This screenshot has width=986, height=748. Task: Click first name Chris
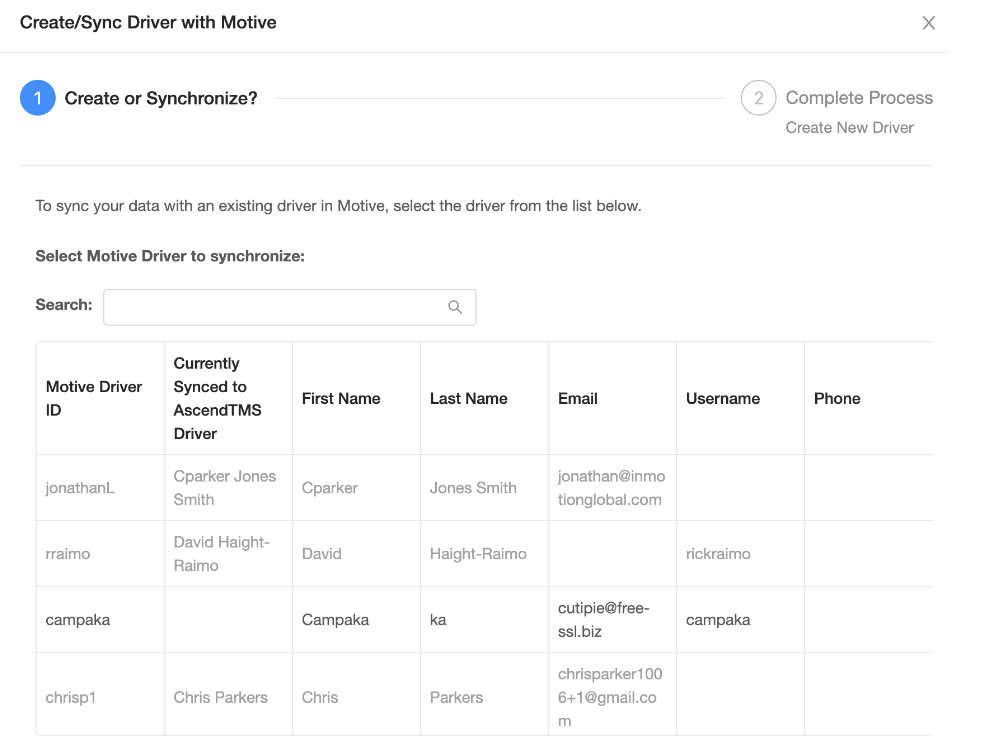tap(319, 698)
